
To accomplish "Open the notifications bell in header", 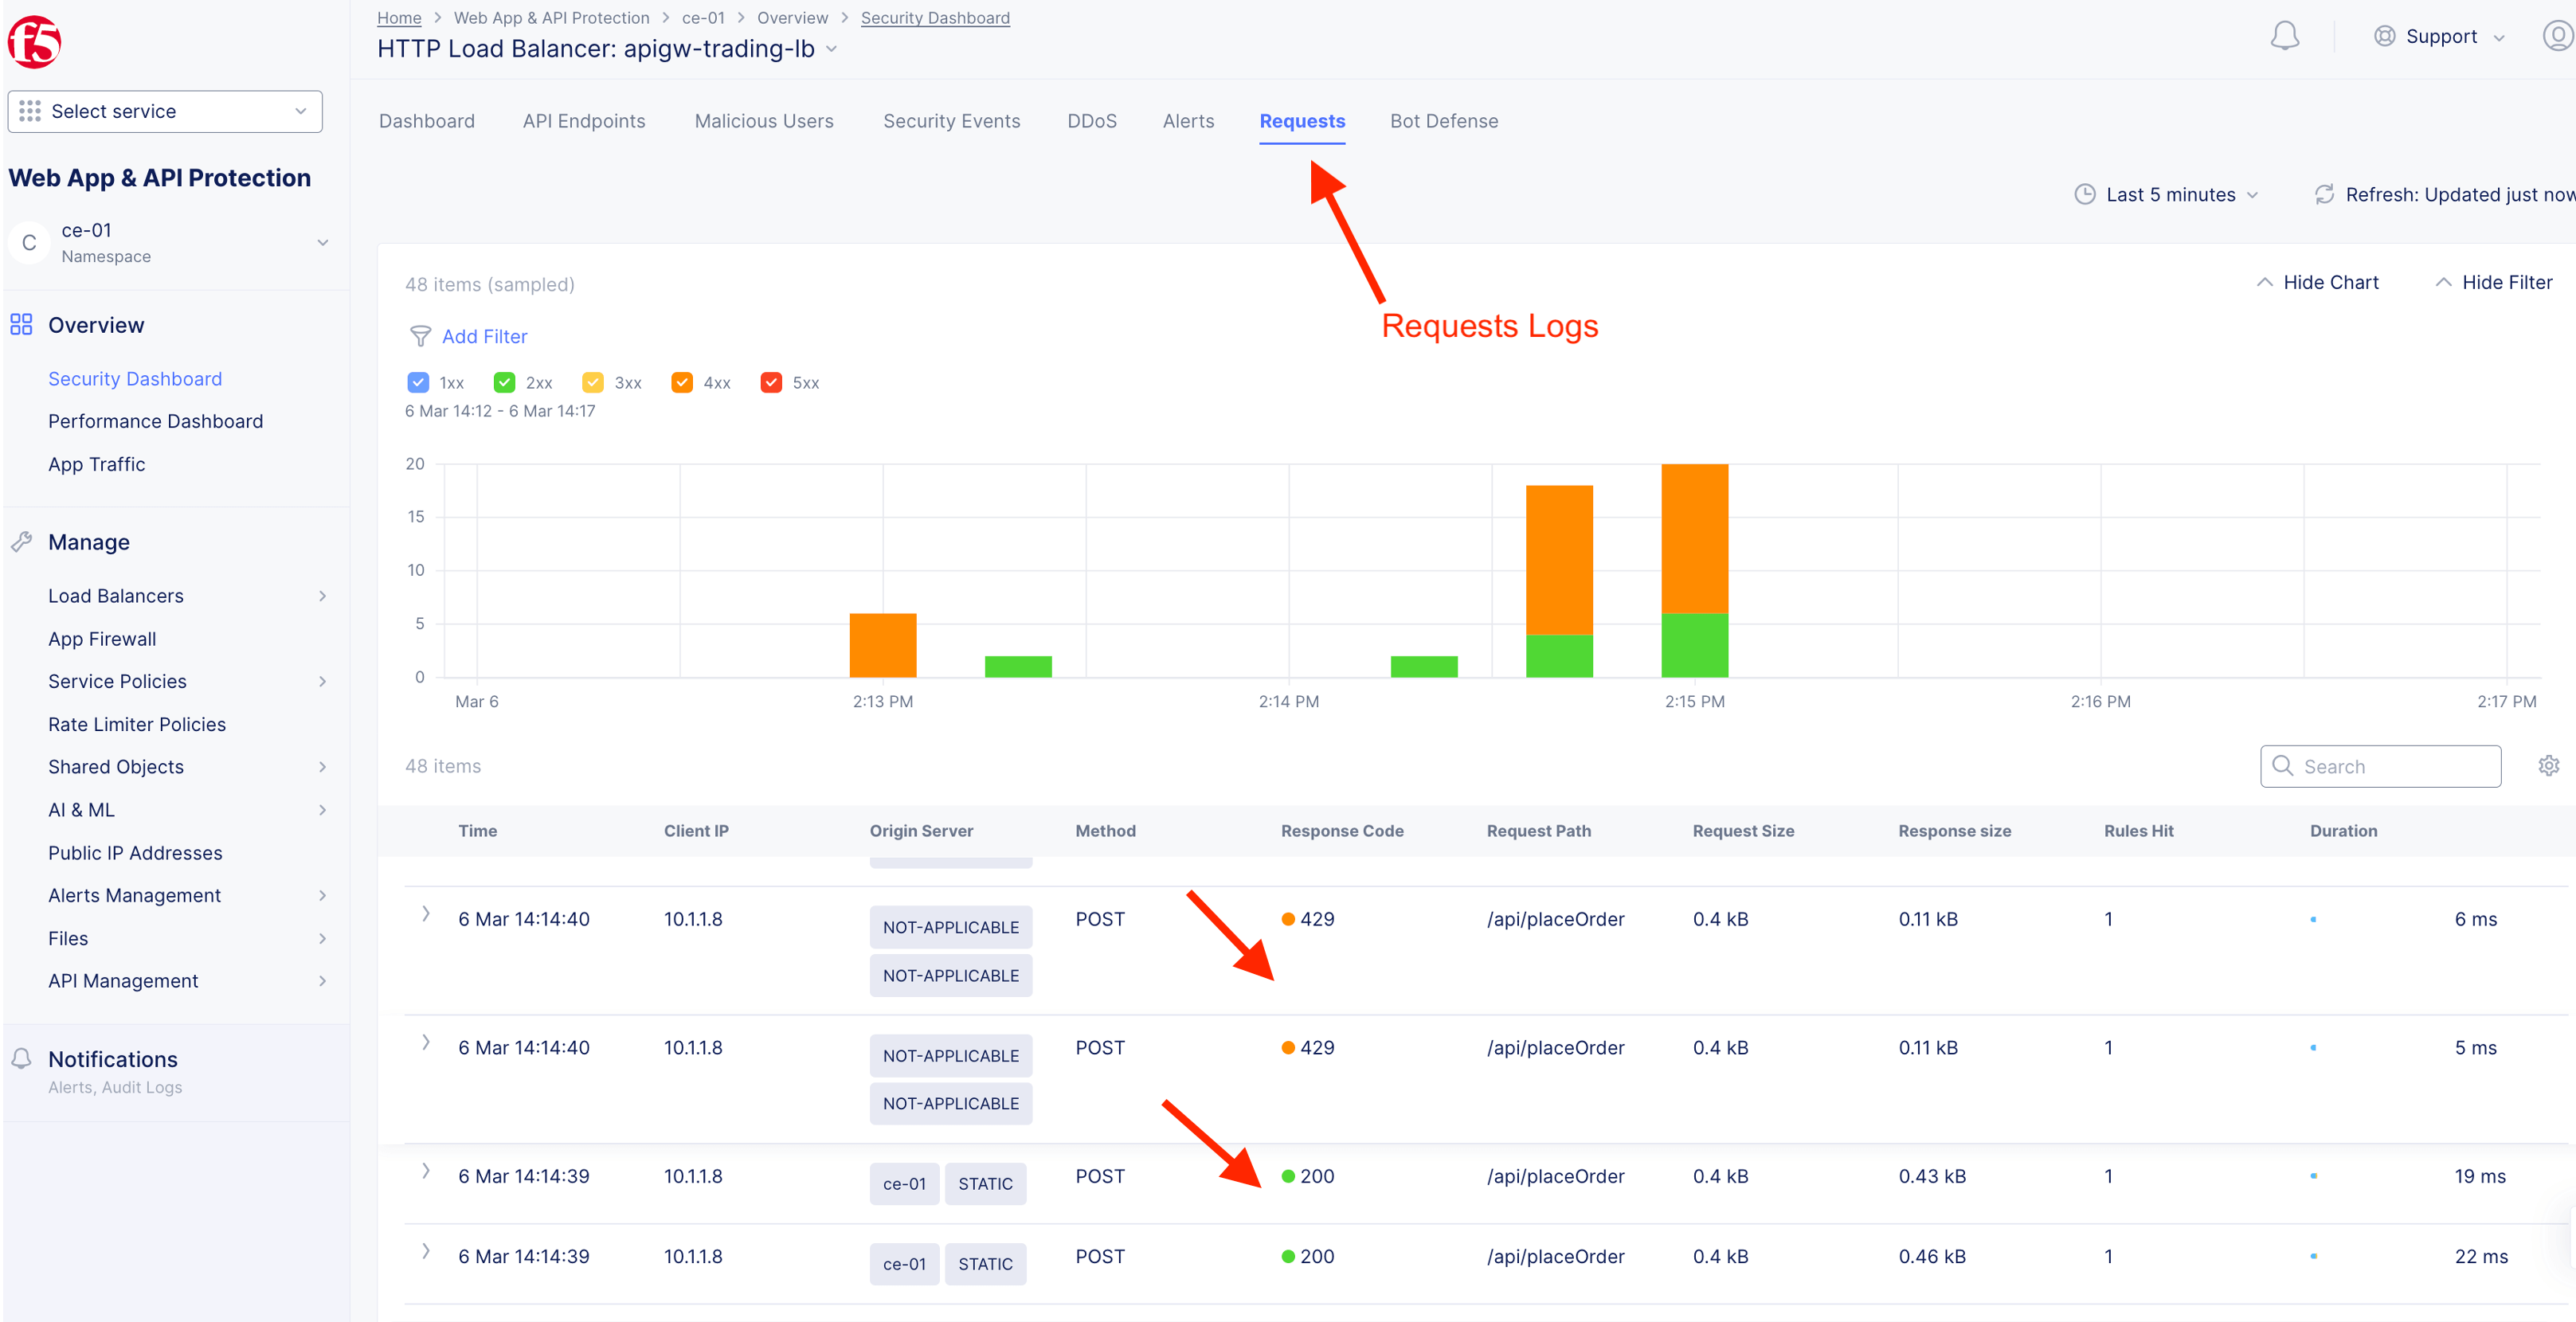I will 2284,36.
